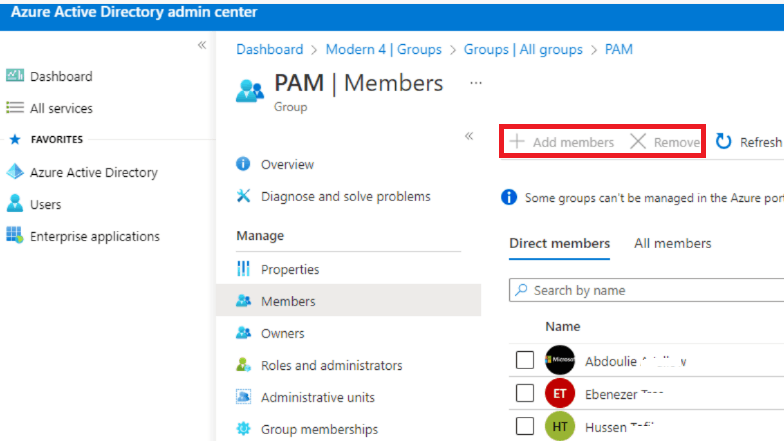Click the Favorites star icon
The height and width of the screenshot is (441, 784).
(15, 140)
